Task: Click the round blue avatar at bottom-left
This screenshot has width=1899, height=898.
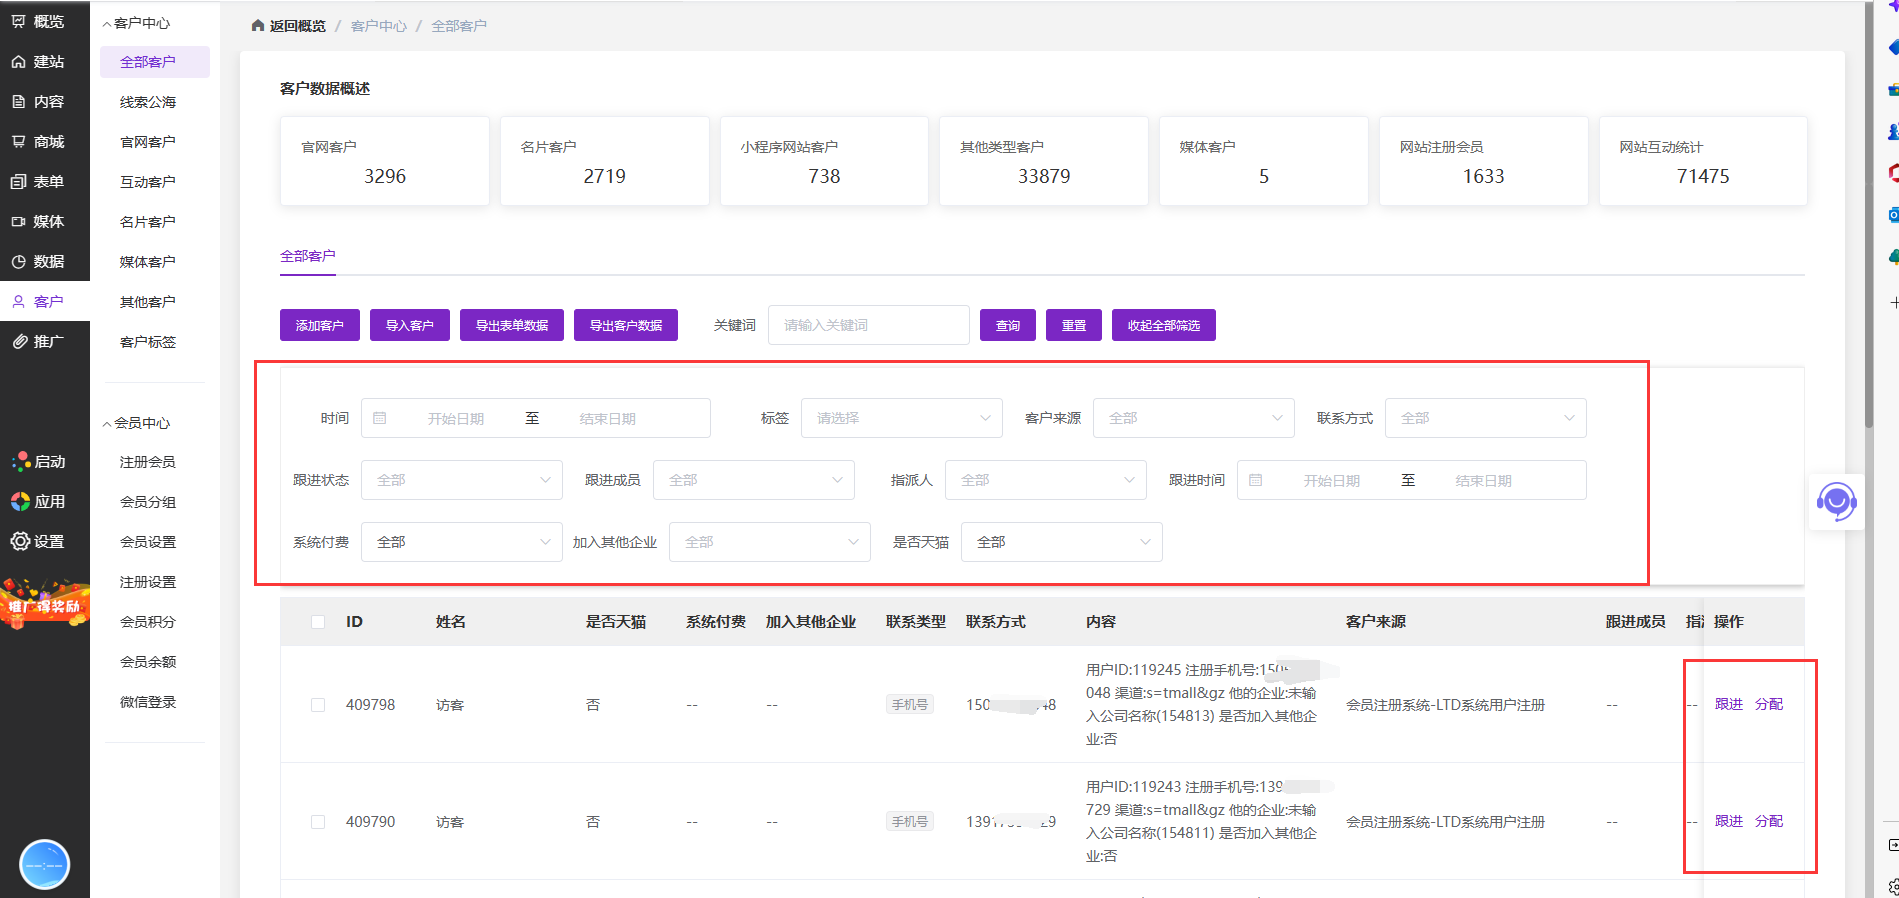Action: coord(45,864)
